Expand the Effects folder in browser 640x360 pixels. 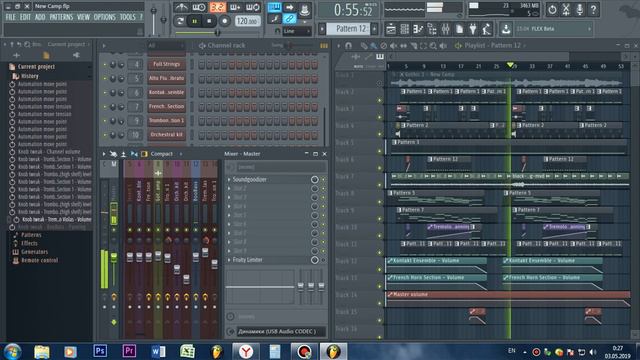tap(29, 243)
